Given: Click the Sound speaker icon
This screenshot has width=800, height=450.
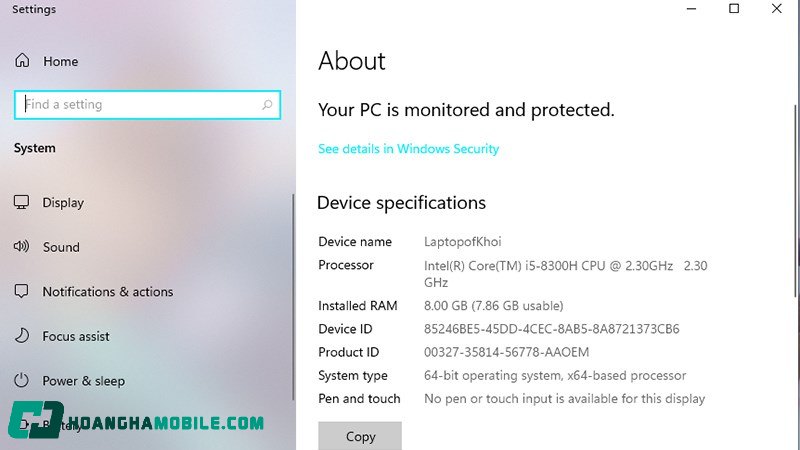Looking at the screenshot, I should 22,247.
